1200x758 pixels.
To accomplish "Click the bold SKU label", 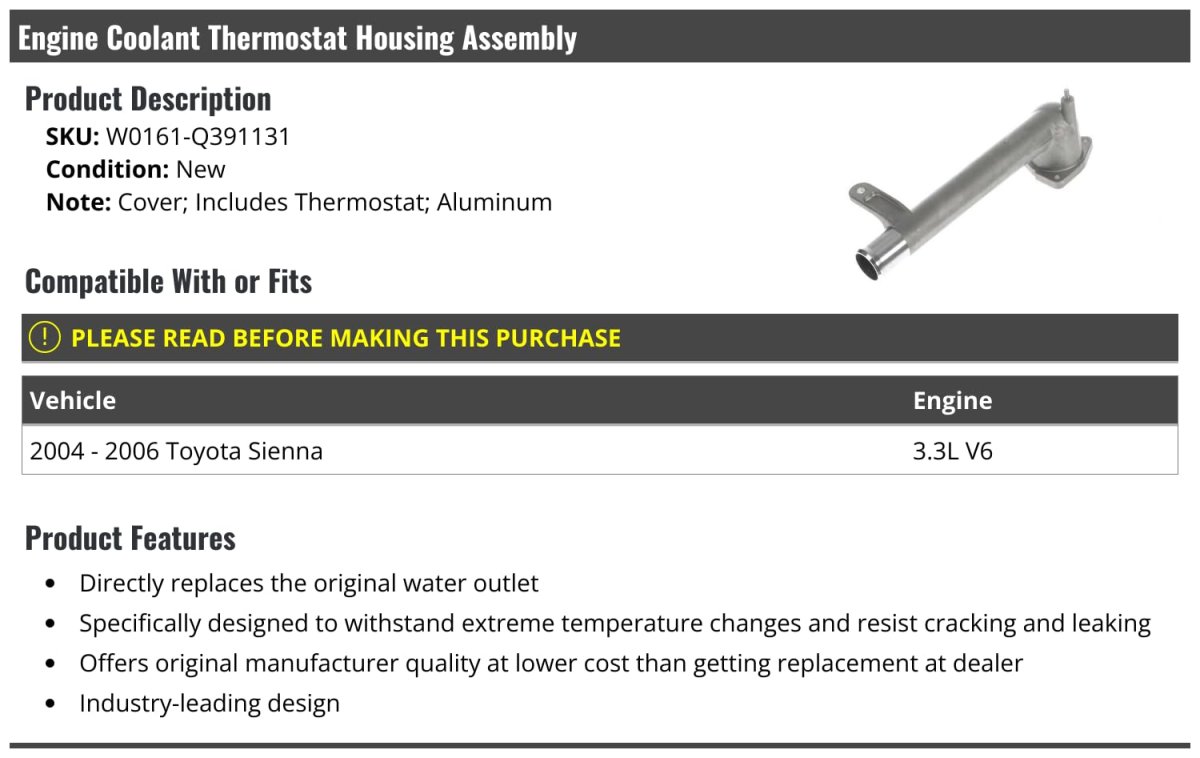I will pos(73,136).
